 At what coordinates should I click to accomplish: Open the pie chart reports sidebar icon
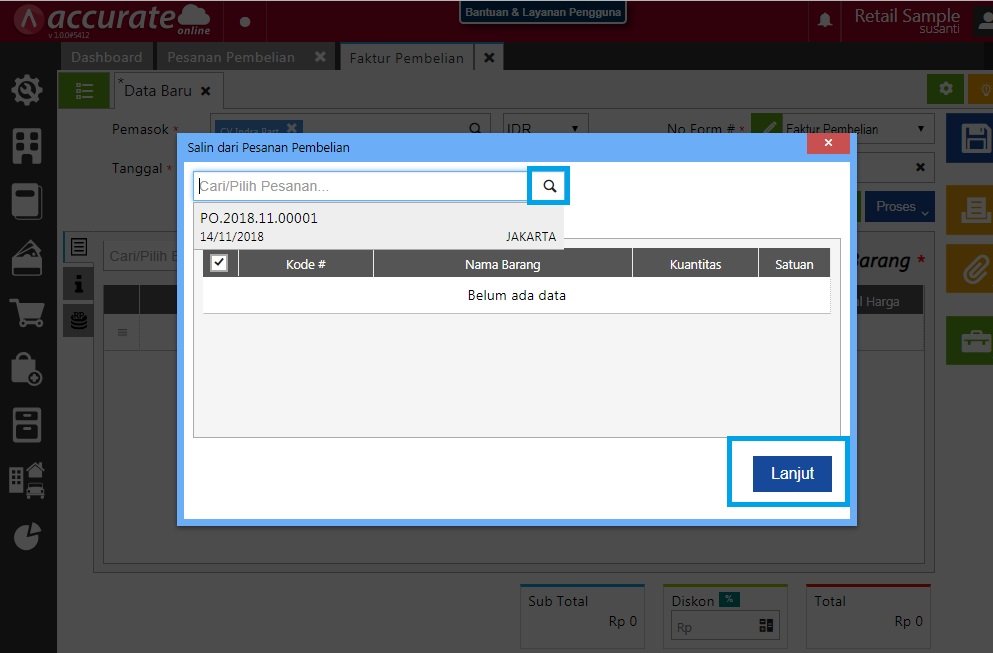pos(27,536)
